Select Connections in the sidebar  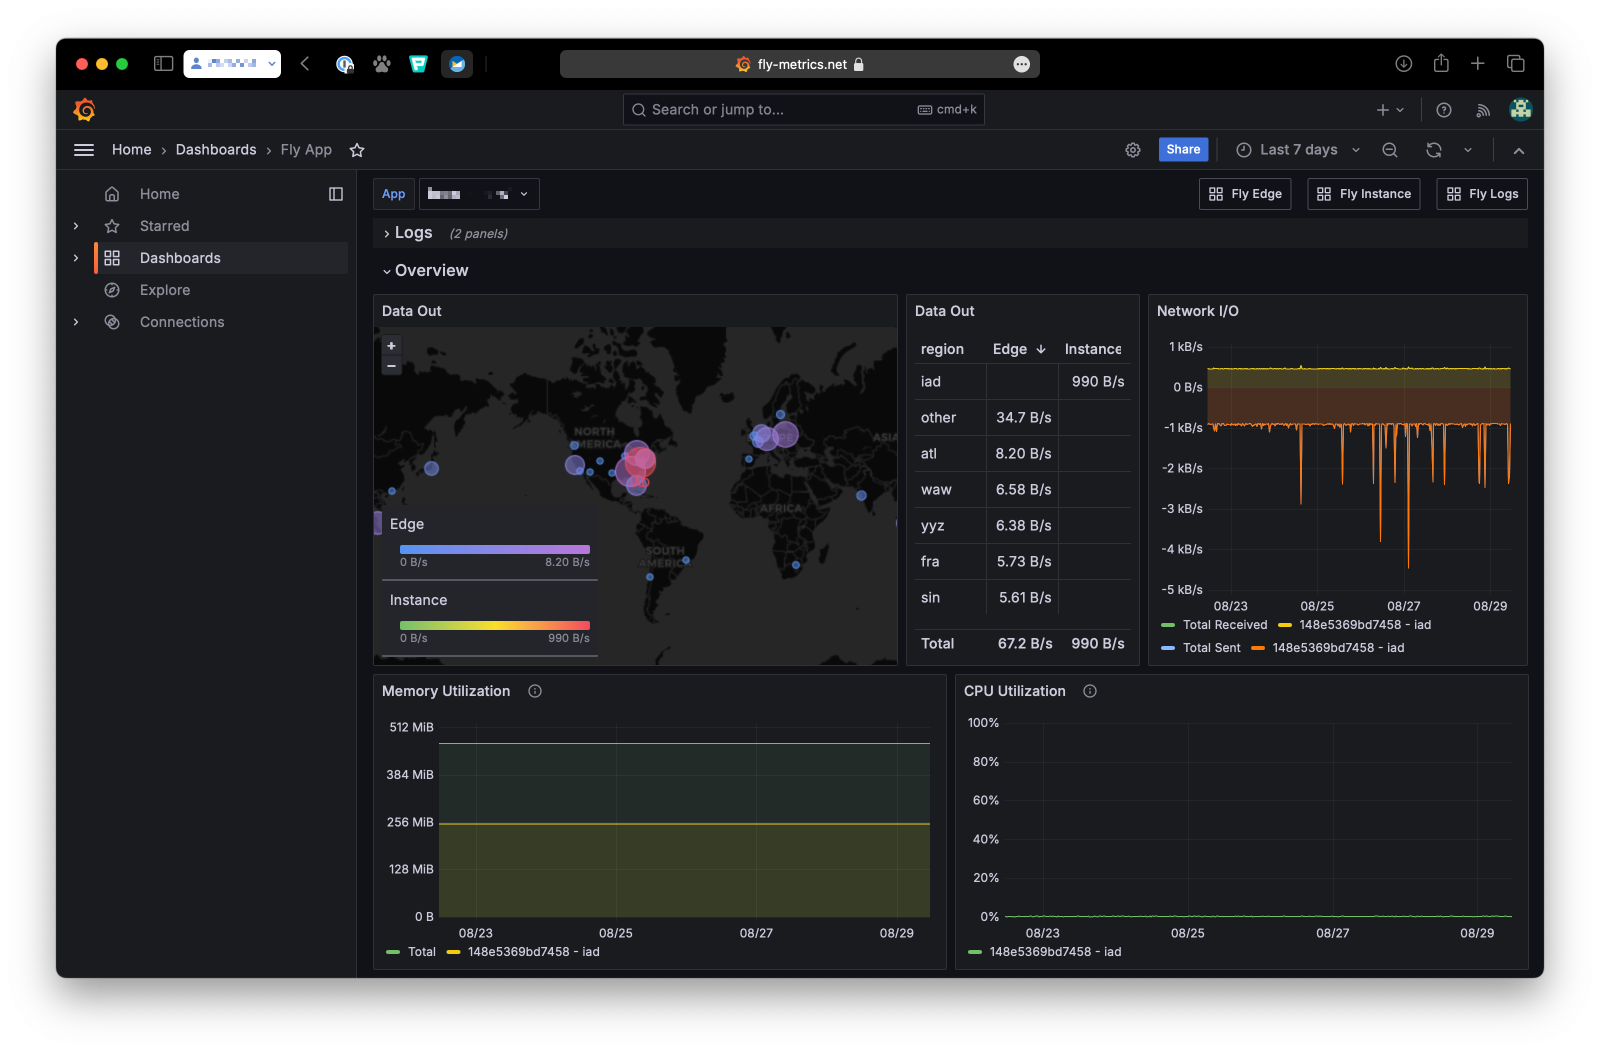coord(182,322)
